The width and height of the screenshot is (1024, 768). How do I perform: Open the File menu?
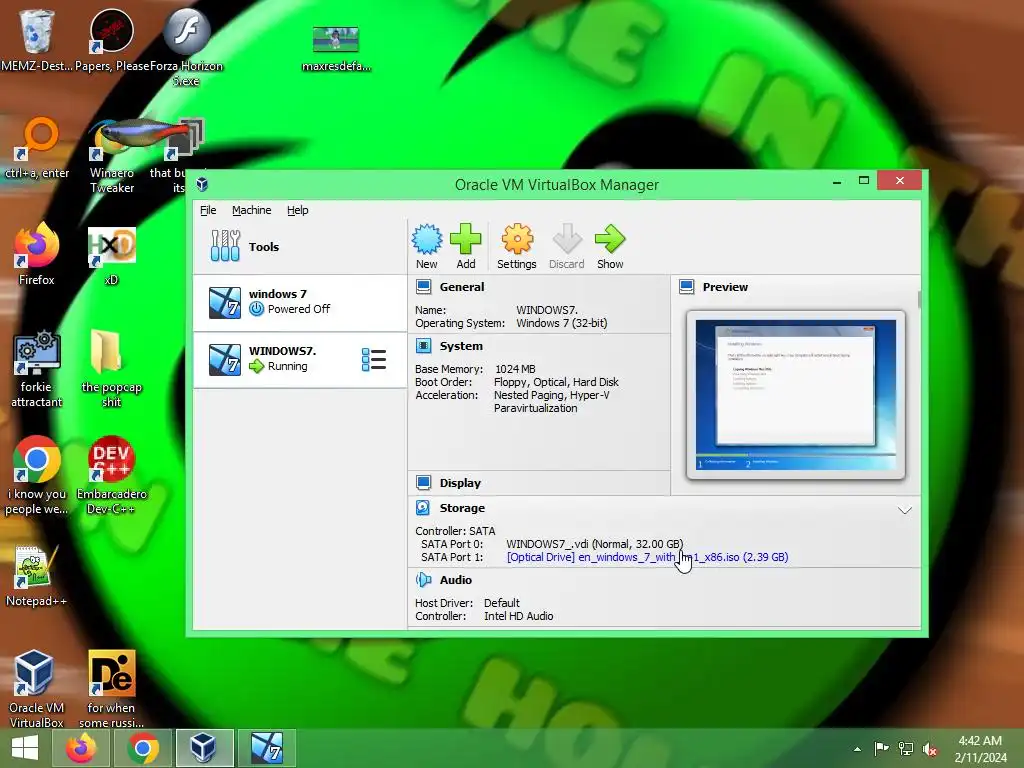tap(208, 210)
